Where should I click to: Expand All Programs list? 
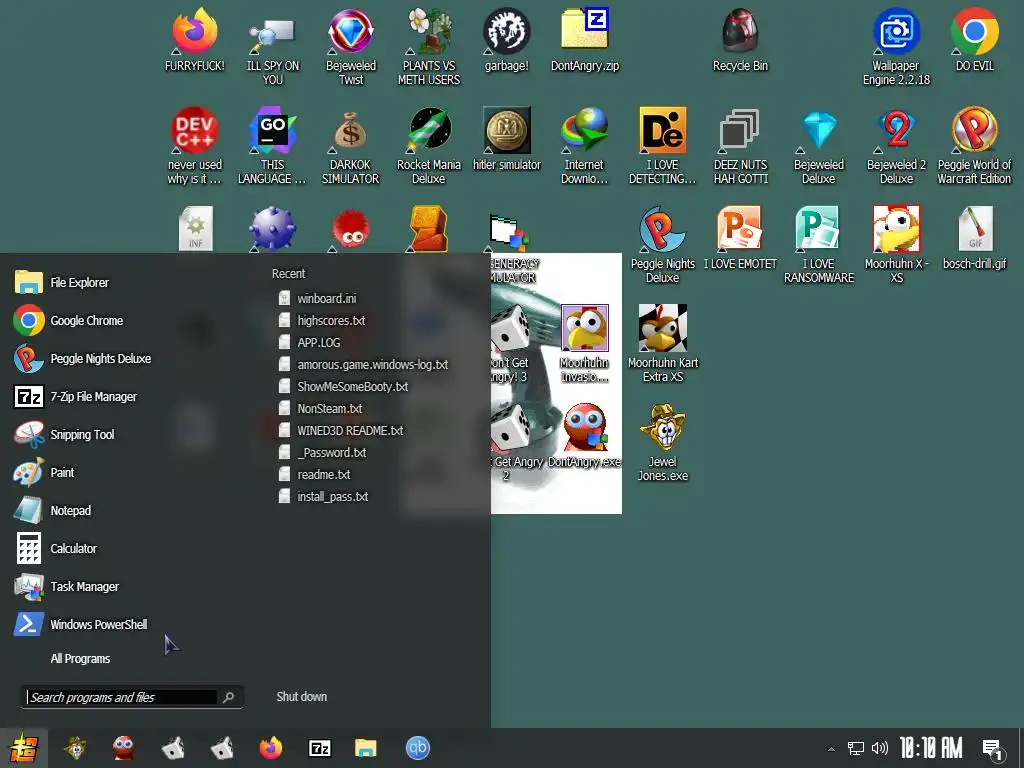pyautogui.click(x=80, y=658)
